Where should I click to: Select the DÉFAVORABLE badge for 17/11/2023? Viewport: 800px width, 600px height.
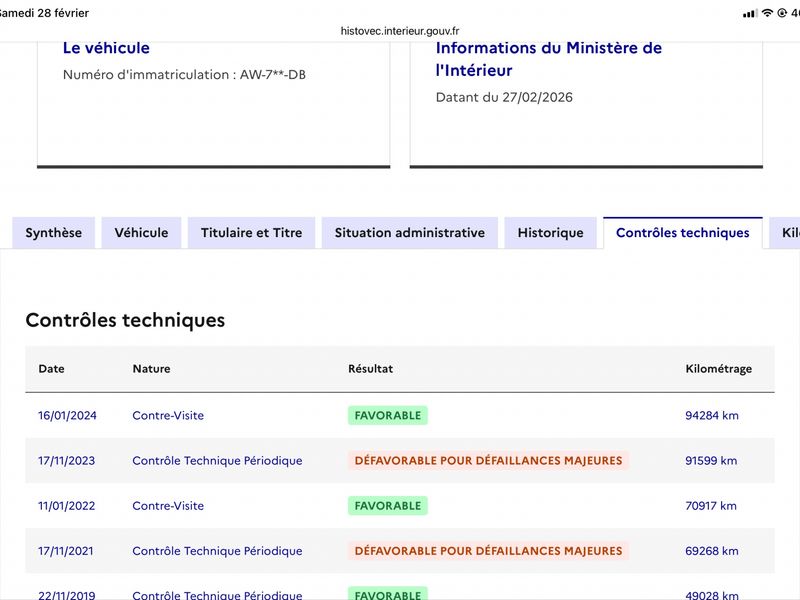(x=488, y=461)
